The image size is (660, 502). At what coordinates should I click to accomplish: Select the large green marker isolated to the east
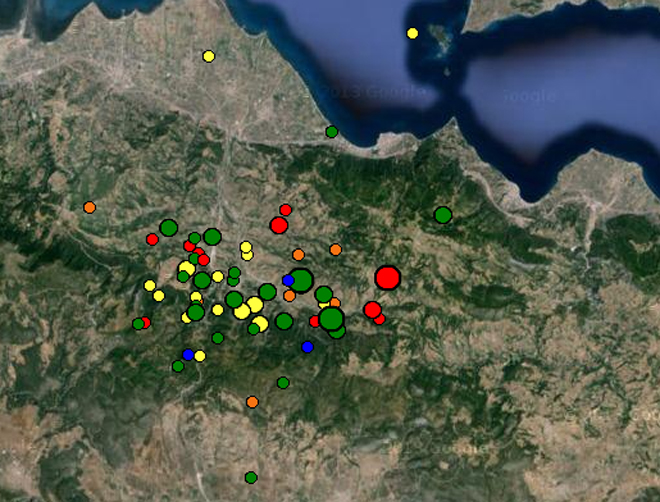pyautogui.click(x=443, y=214)
